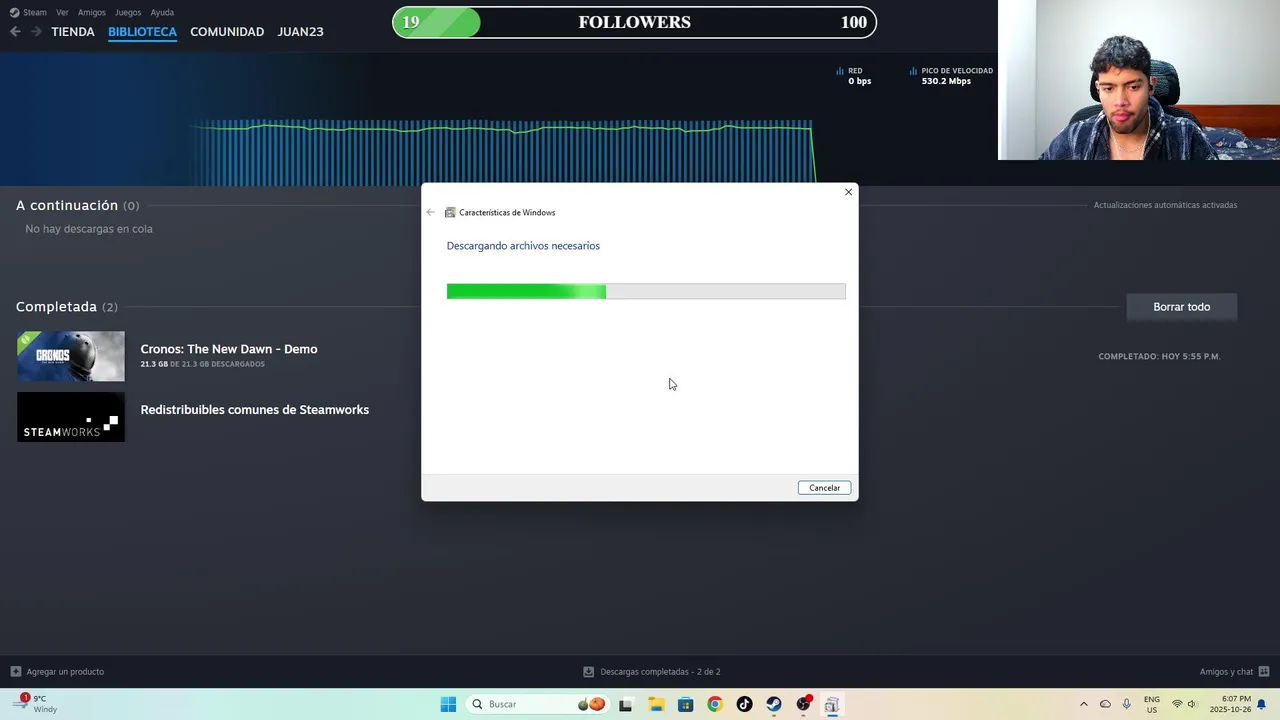The image size is (1280, 720).
Task: Open the COMUNIDAD tab
Action: 227,32
